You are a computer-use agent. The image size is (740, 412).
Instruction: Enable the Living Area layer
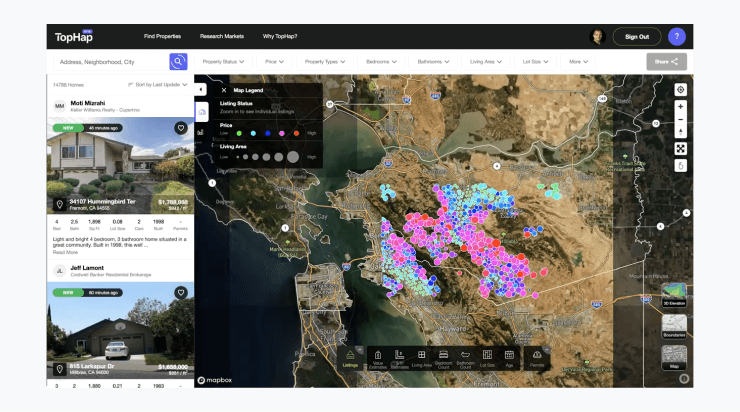(421, 359)
